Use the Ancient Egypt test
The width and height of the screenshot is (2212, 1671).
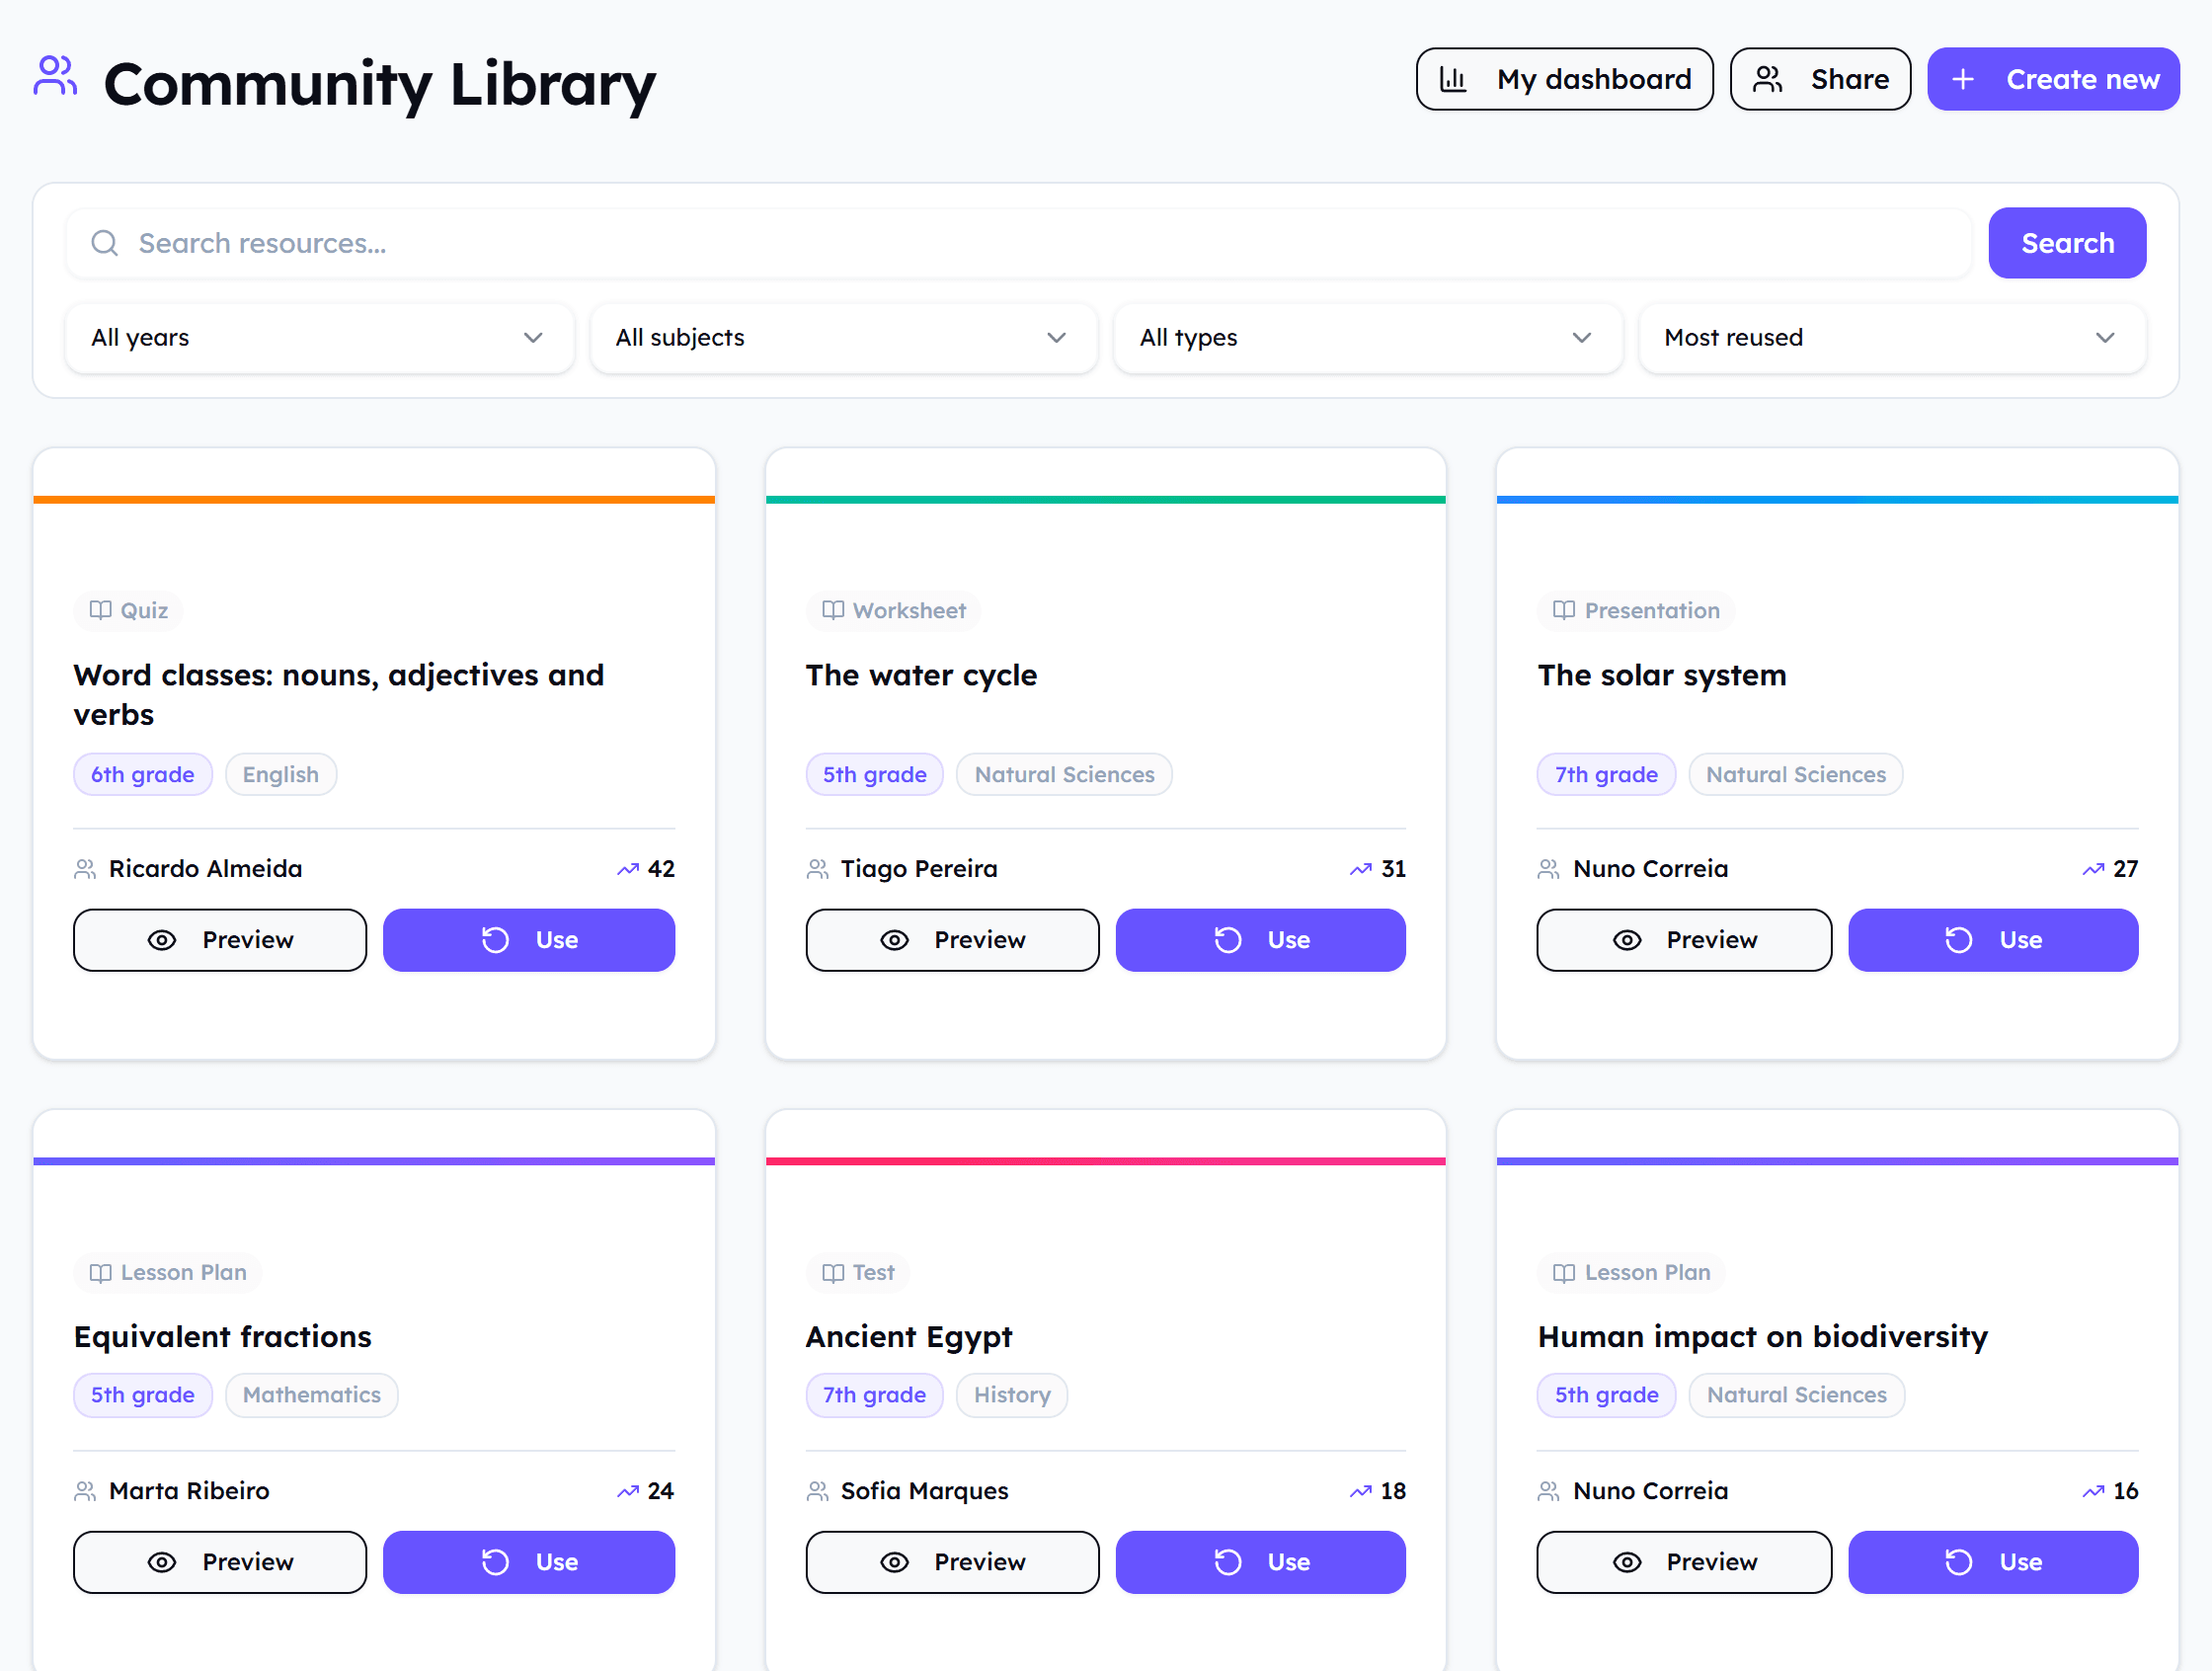point(1260,1562)
